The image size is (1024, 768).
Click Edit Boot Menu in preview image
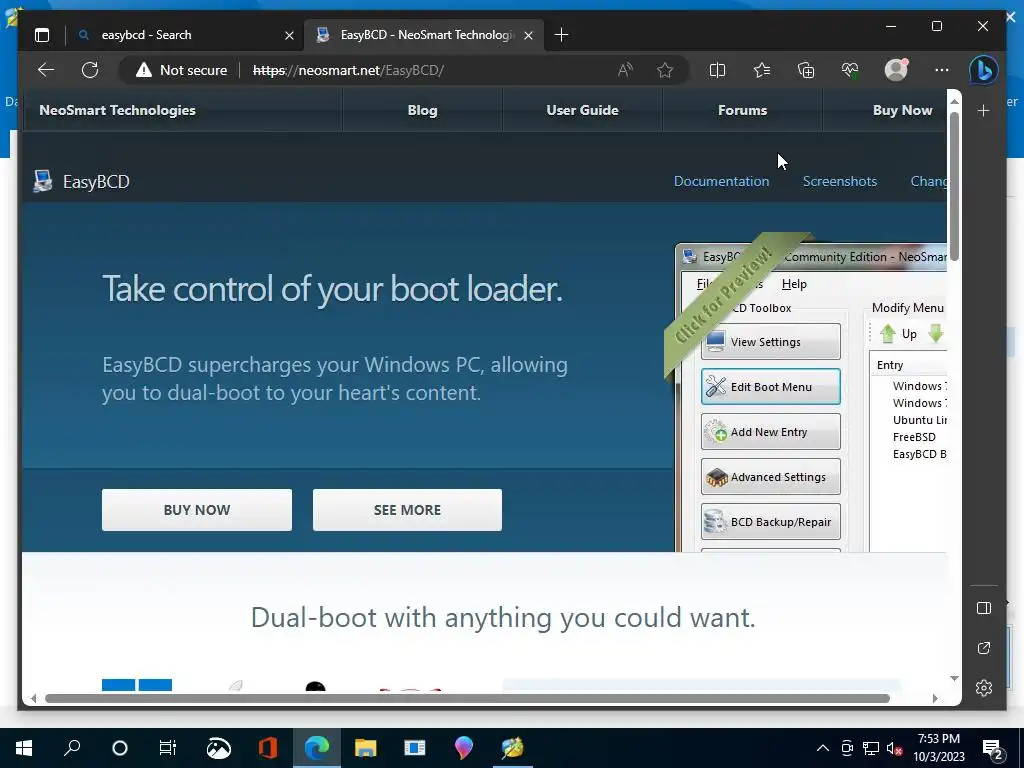point(771,387)
